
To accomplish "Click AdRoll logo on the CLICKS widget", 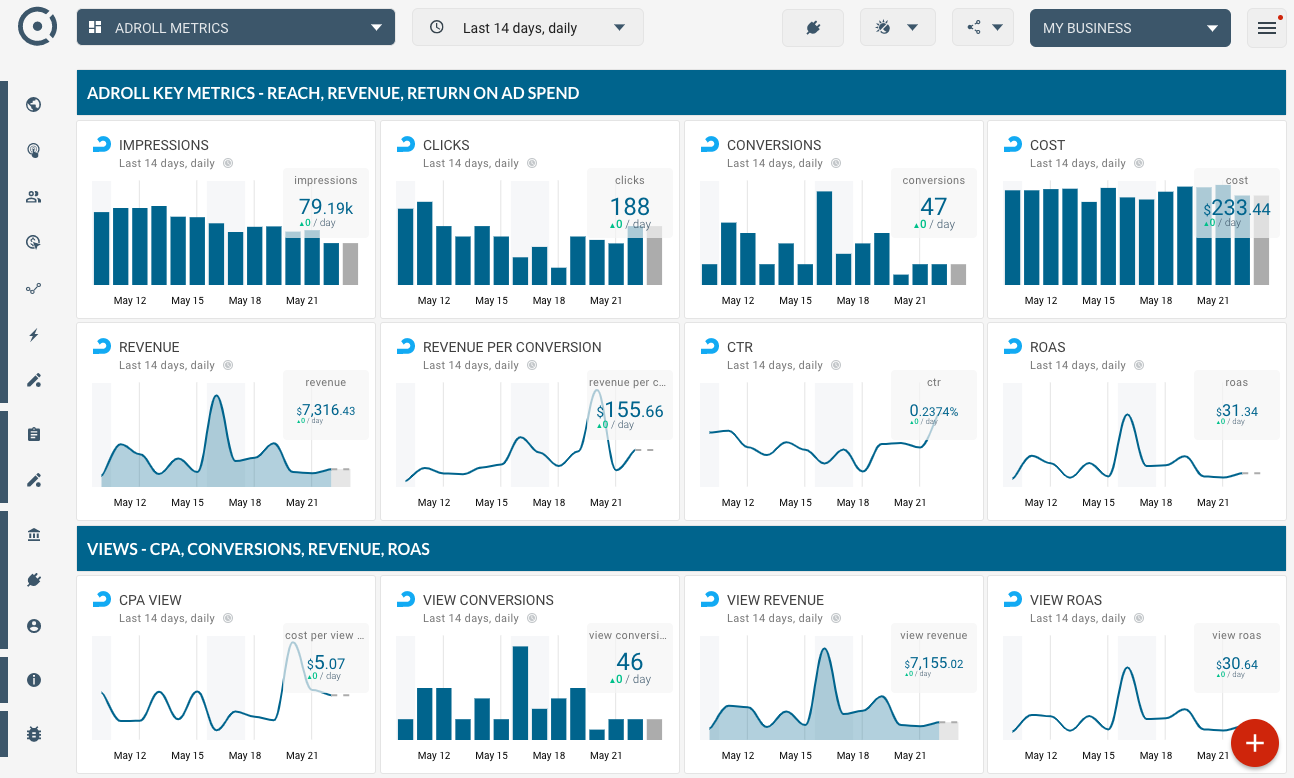I will [x=406, y=144].
